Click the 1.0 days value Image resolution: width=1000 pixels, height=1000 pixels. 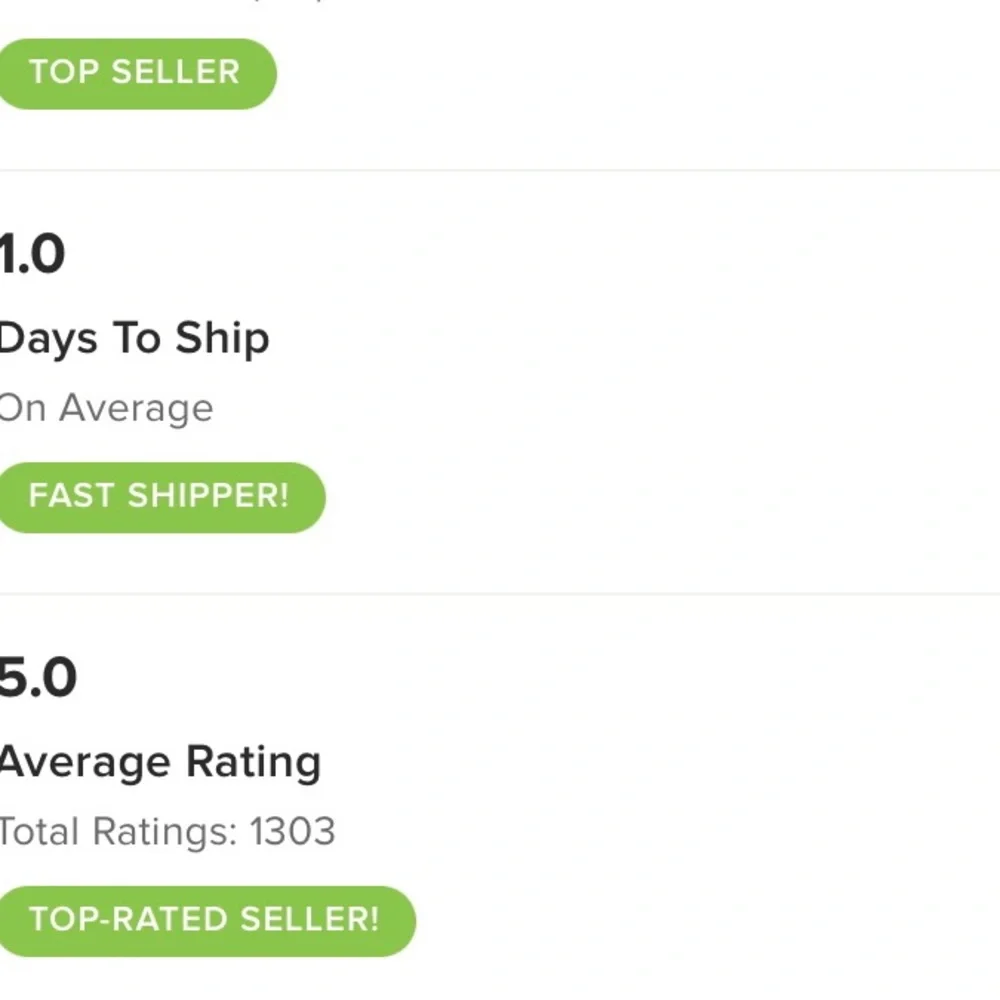tap(32, 254)
